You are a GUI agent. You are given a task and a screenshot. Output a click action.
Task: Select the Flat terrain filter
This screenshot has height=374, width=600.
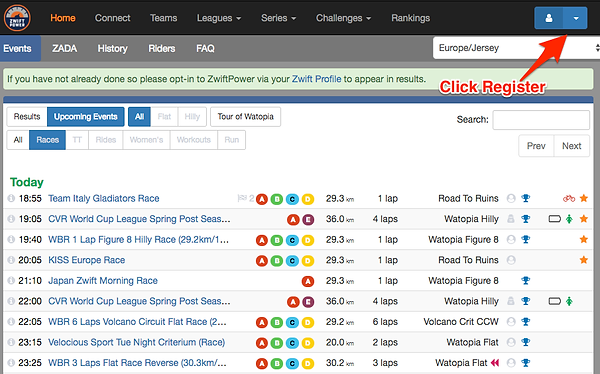click(x=164, y=117)
